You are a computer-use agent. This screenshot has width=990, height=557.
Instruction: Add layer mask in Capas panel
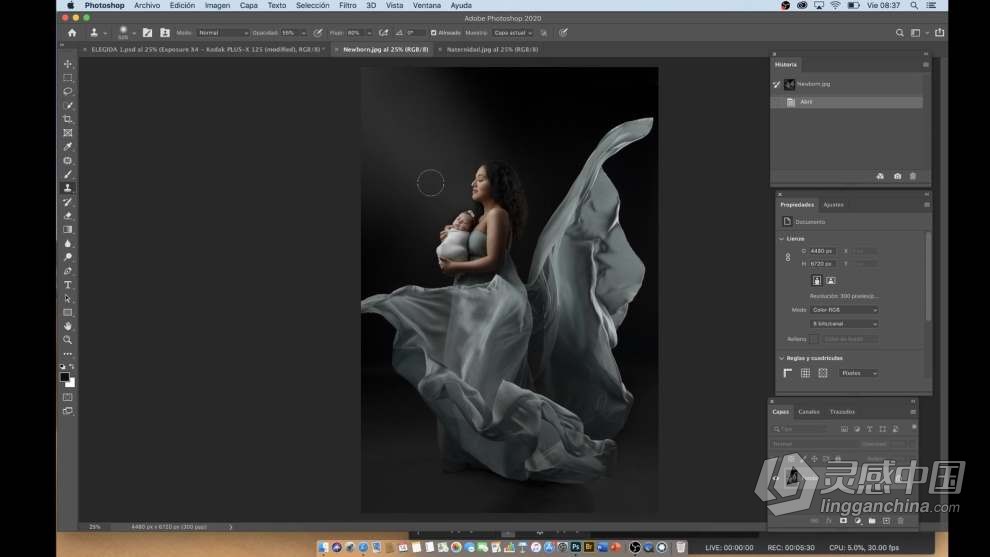coord(843,521)
